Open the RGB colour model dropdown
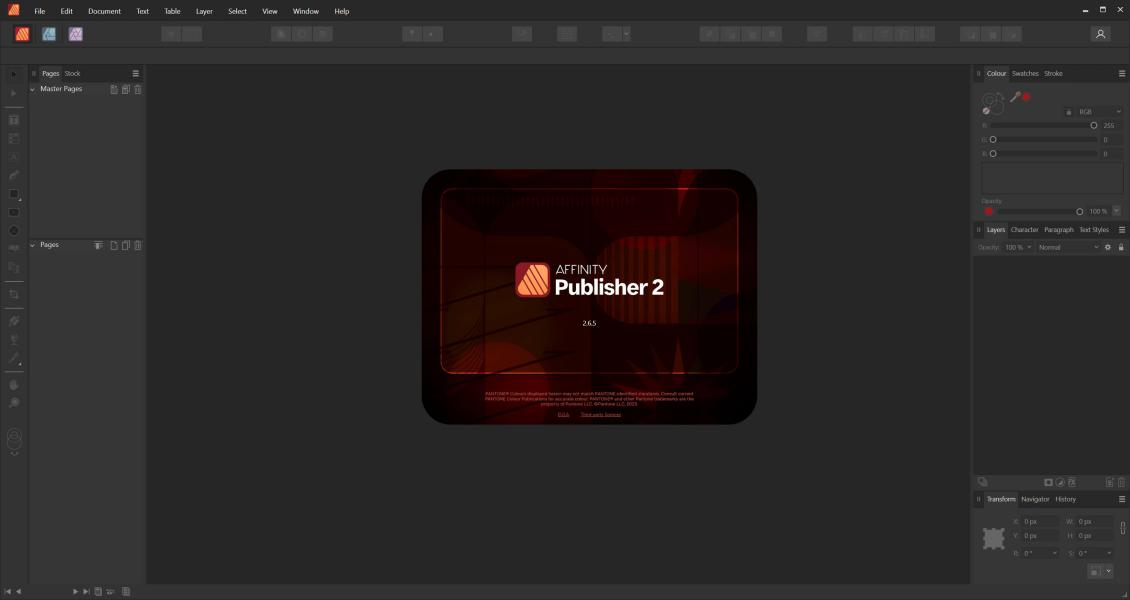 [x=1098, y=112]
